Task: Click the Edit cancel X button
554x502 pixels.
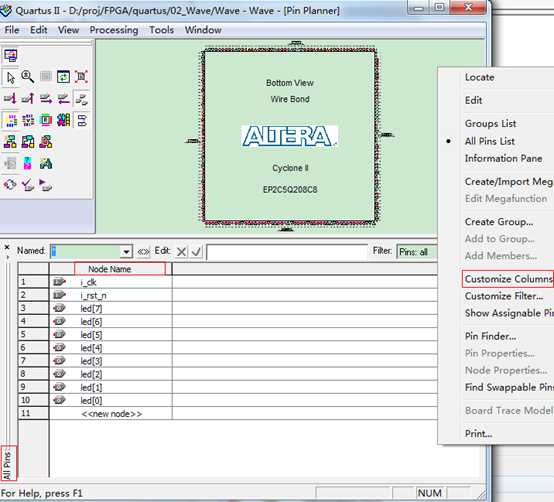Action: point(181,252)
